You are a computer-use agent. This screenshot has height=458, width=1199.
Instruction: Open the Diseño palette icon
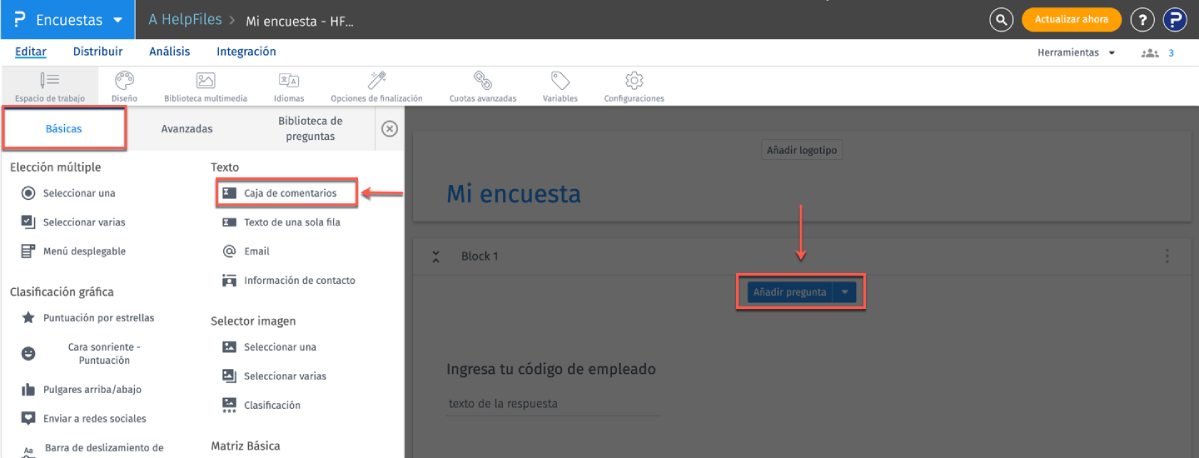[x=124, y=80]
